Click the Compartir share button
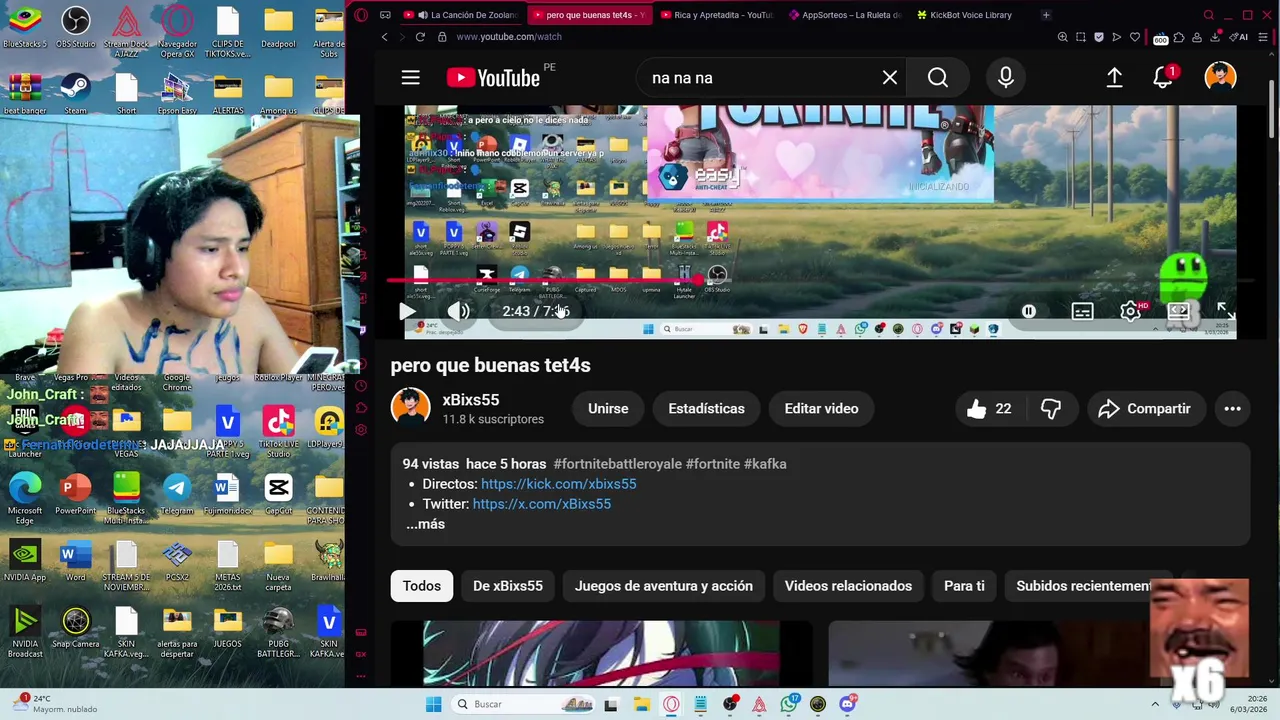The height and width of the screenshot is (720, 1280). click(x=1144, y=408)
